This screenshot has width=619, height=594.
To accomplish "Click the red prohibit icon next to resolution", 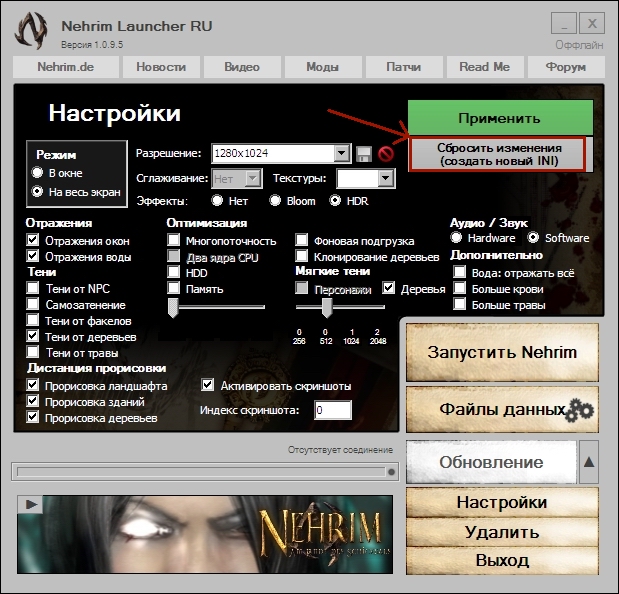I will coord(385,154).
